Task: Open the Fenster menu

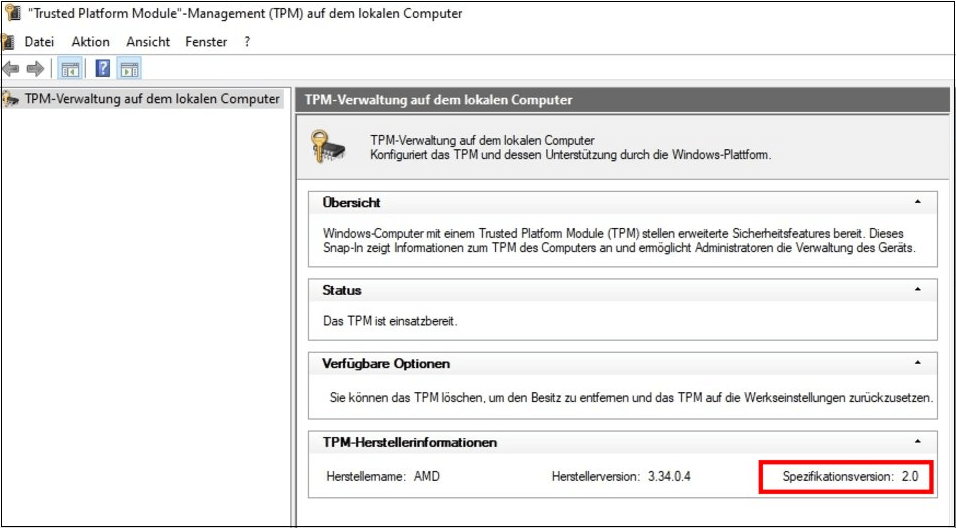Action: click(x=206, y=42)
